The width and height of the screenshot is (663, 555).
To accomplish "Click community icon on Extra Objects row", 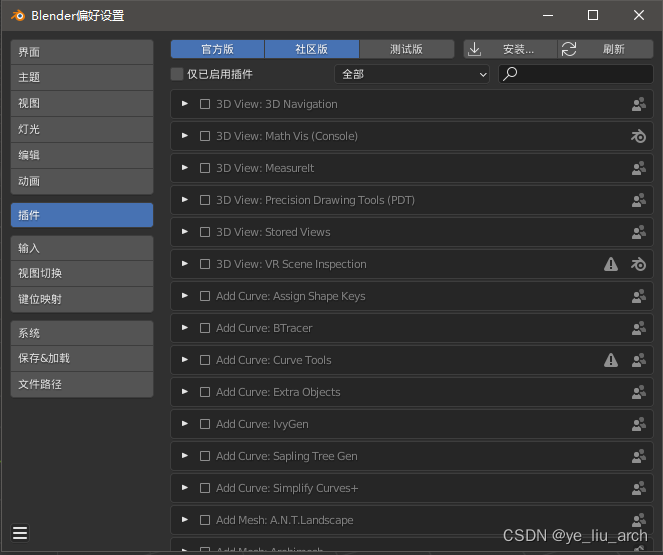I will (x=638, y=392).
